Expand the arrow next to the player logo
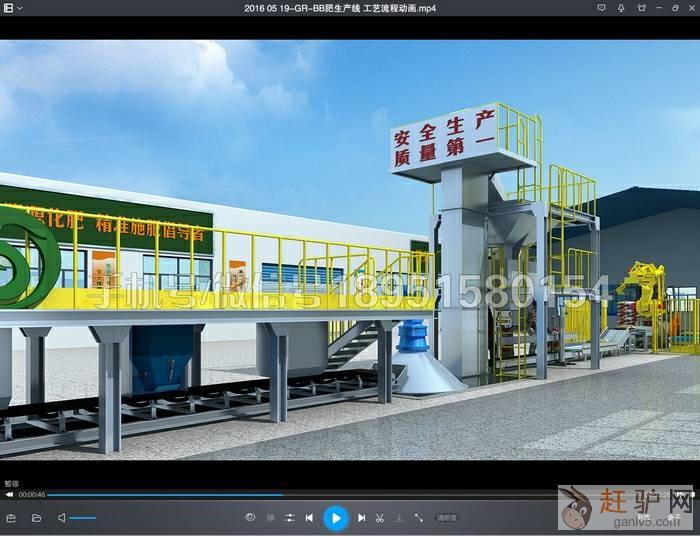This screenshot has height=536, width=700. point(20,8)
